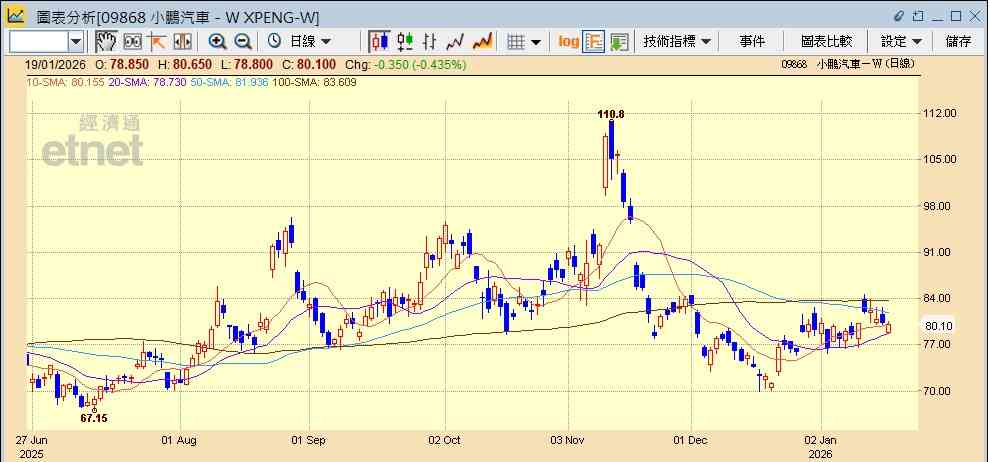The width and height of the screenshot is (990, 462).
Task: Click the horizontal split-arrows compress icon
Action: 182,42
